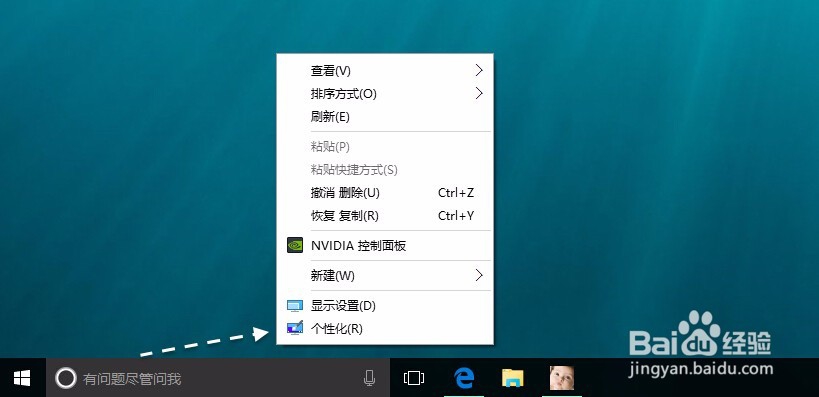Open the 新建(W) menu entry
The width and height of the screenshot is (819, 397).
[385, 275]
